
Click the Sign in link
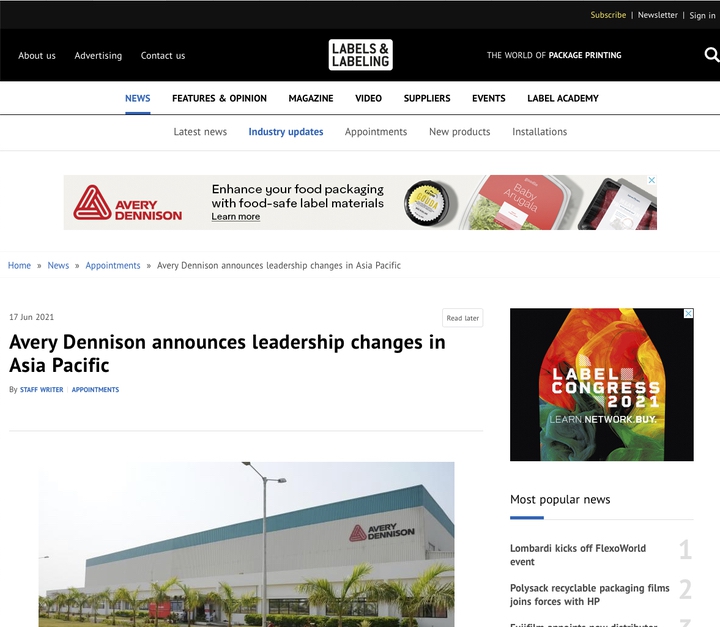point(702,15)
